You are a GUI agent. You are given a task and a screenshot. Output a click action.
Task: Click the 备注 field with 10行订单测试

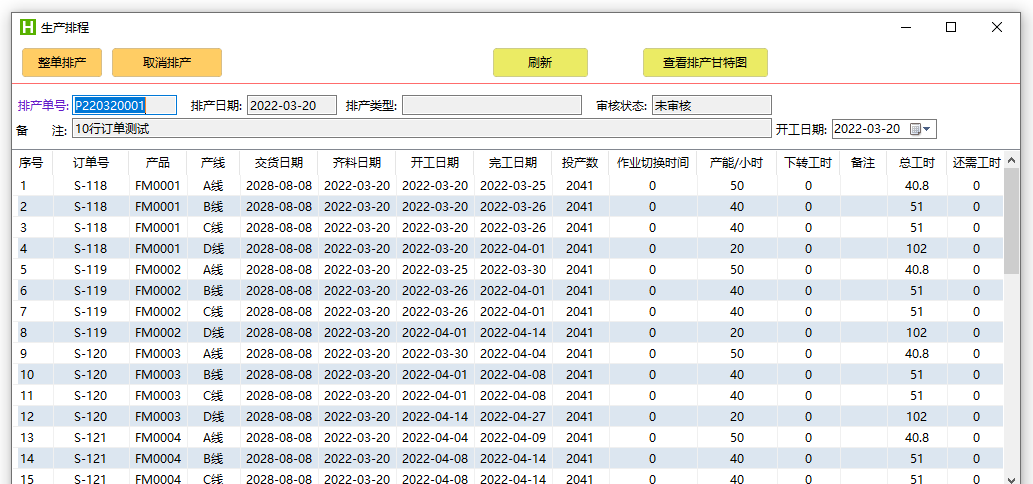click(x=422, y=128)
